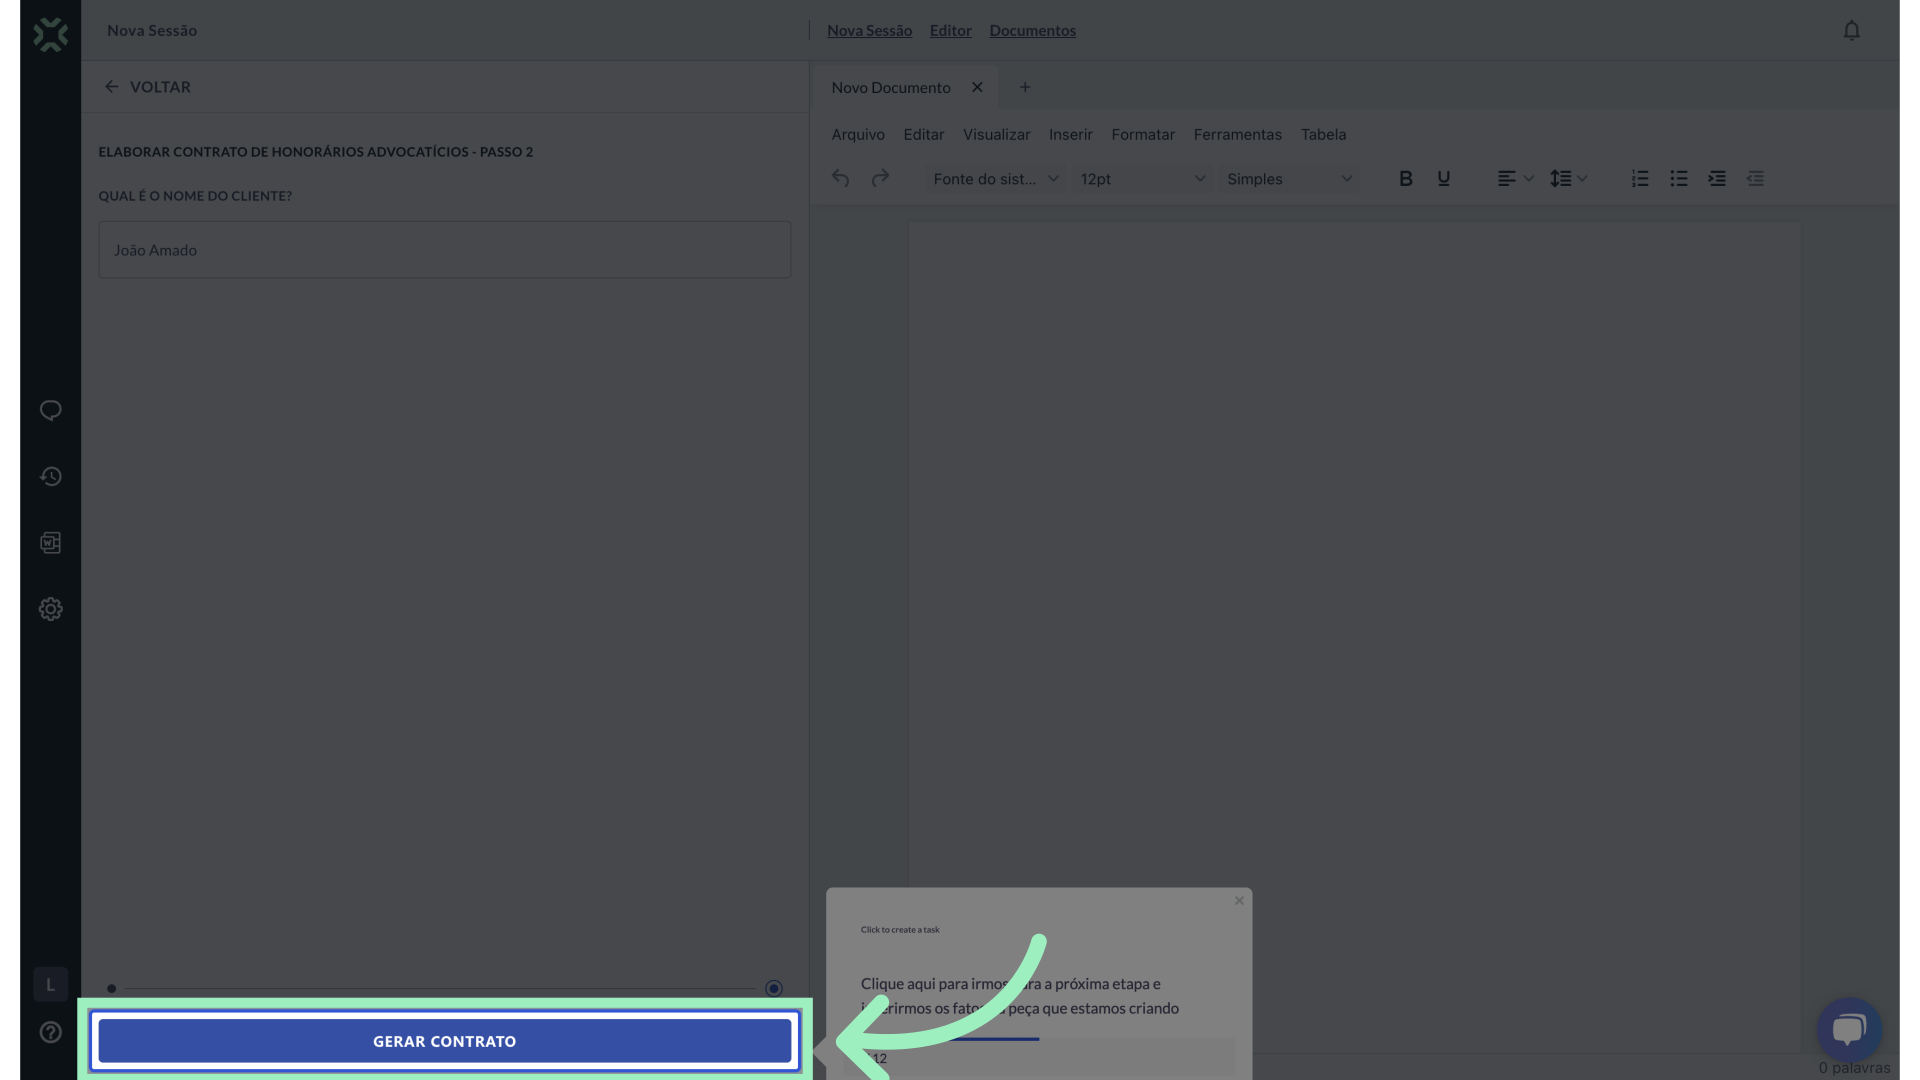Click the bulleted list icon
Image resolution: width=1920 pixels, height=1080 pixels.
[1678, 179]
